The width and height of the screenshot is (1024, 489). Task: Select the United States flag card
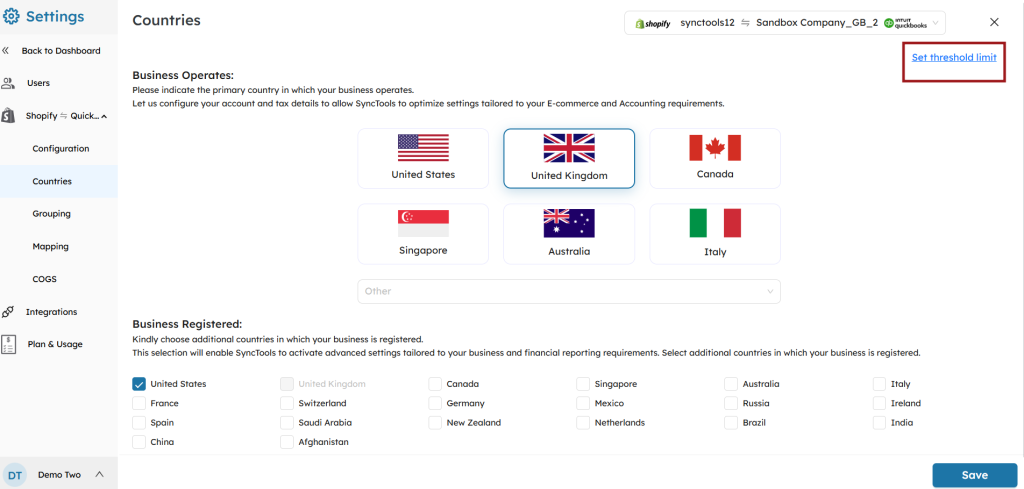coord(423,158)
